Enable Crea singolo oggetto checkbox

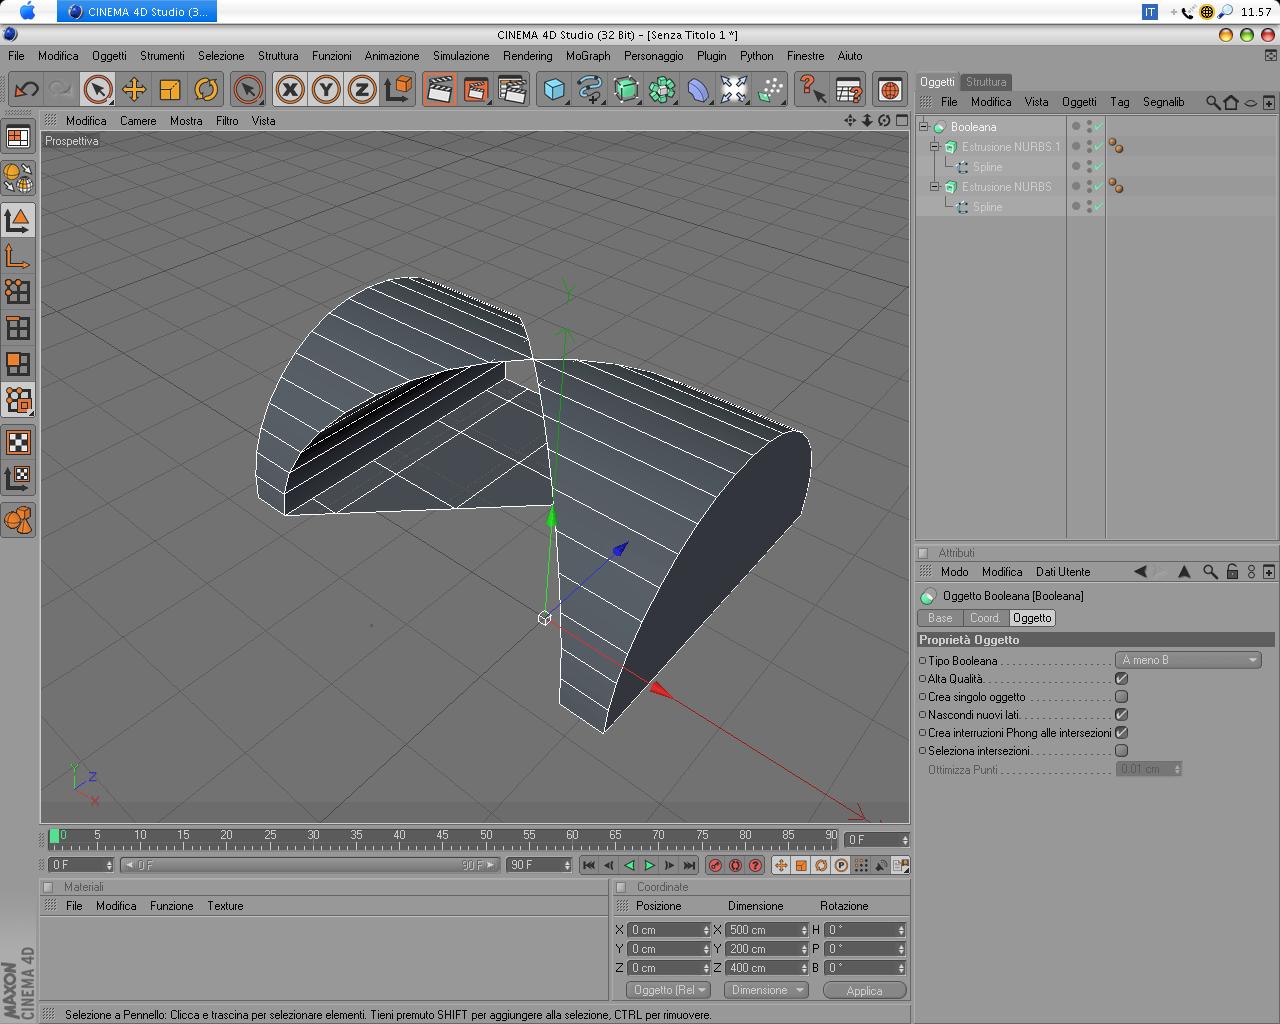pos(1121,697)
